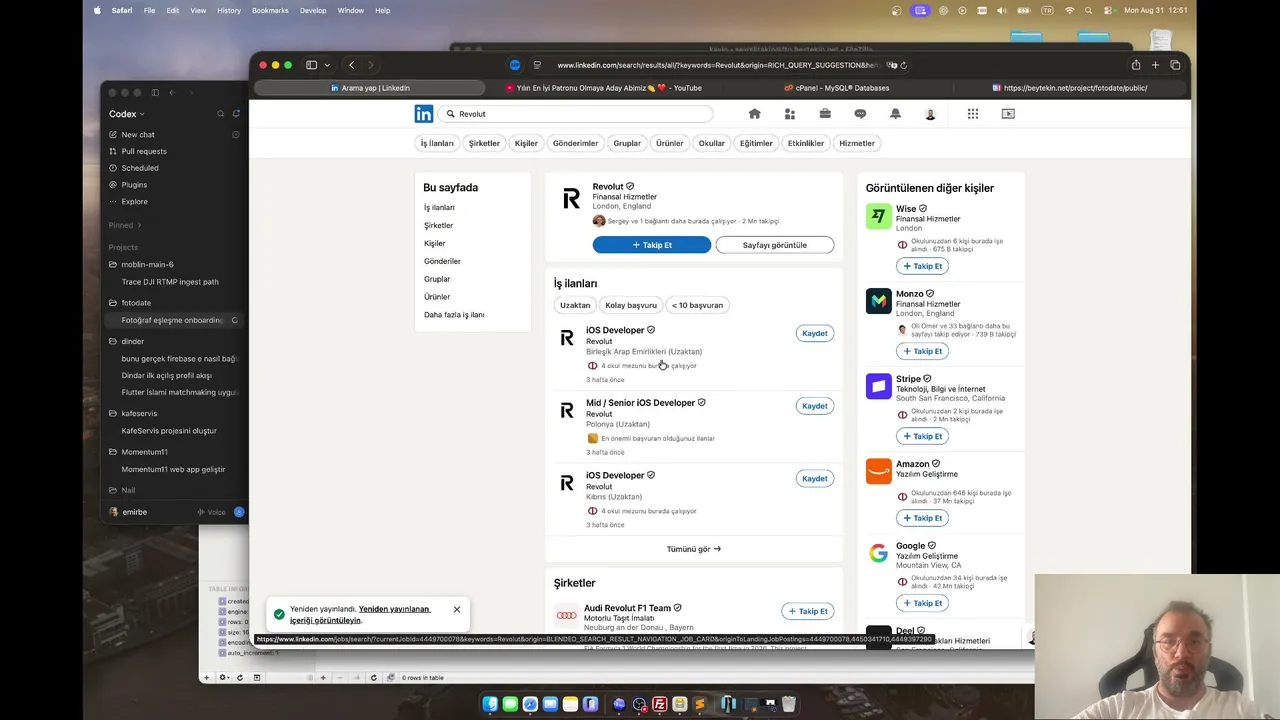The image size is (1280, 720).
Task: Click the Google company logo
Action: point(879,553)
